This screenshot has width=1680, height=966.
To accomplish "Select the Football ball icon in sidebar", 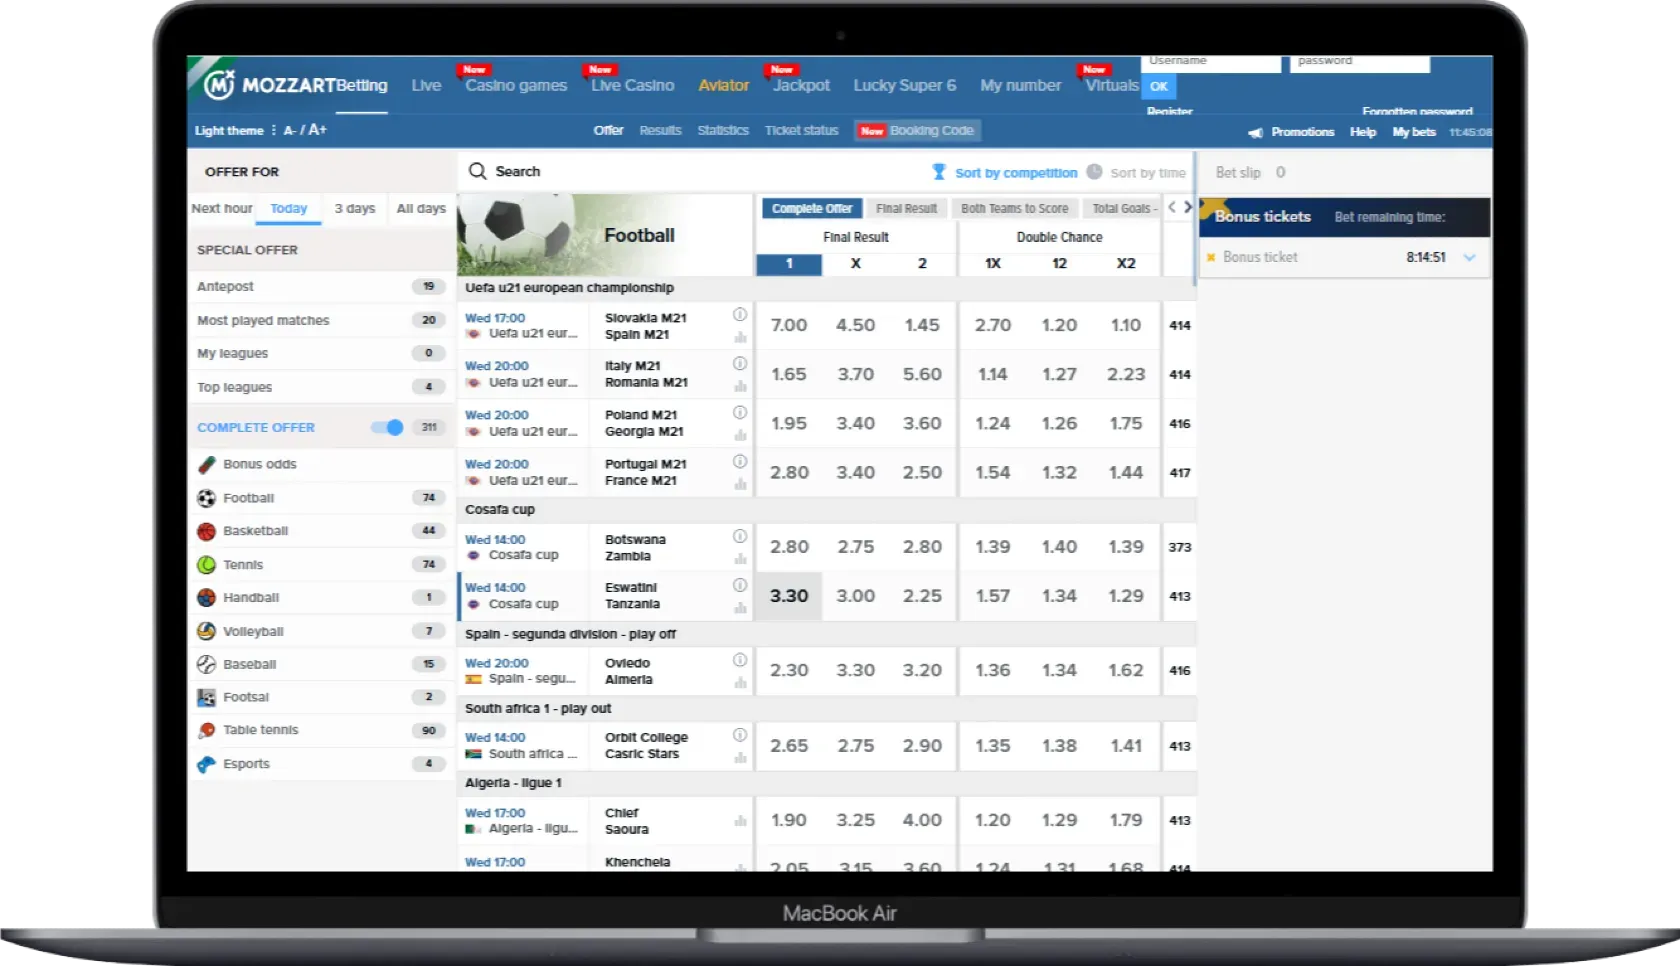I will click(x=206, y=498).
